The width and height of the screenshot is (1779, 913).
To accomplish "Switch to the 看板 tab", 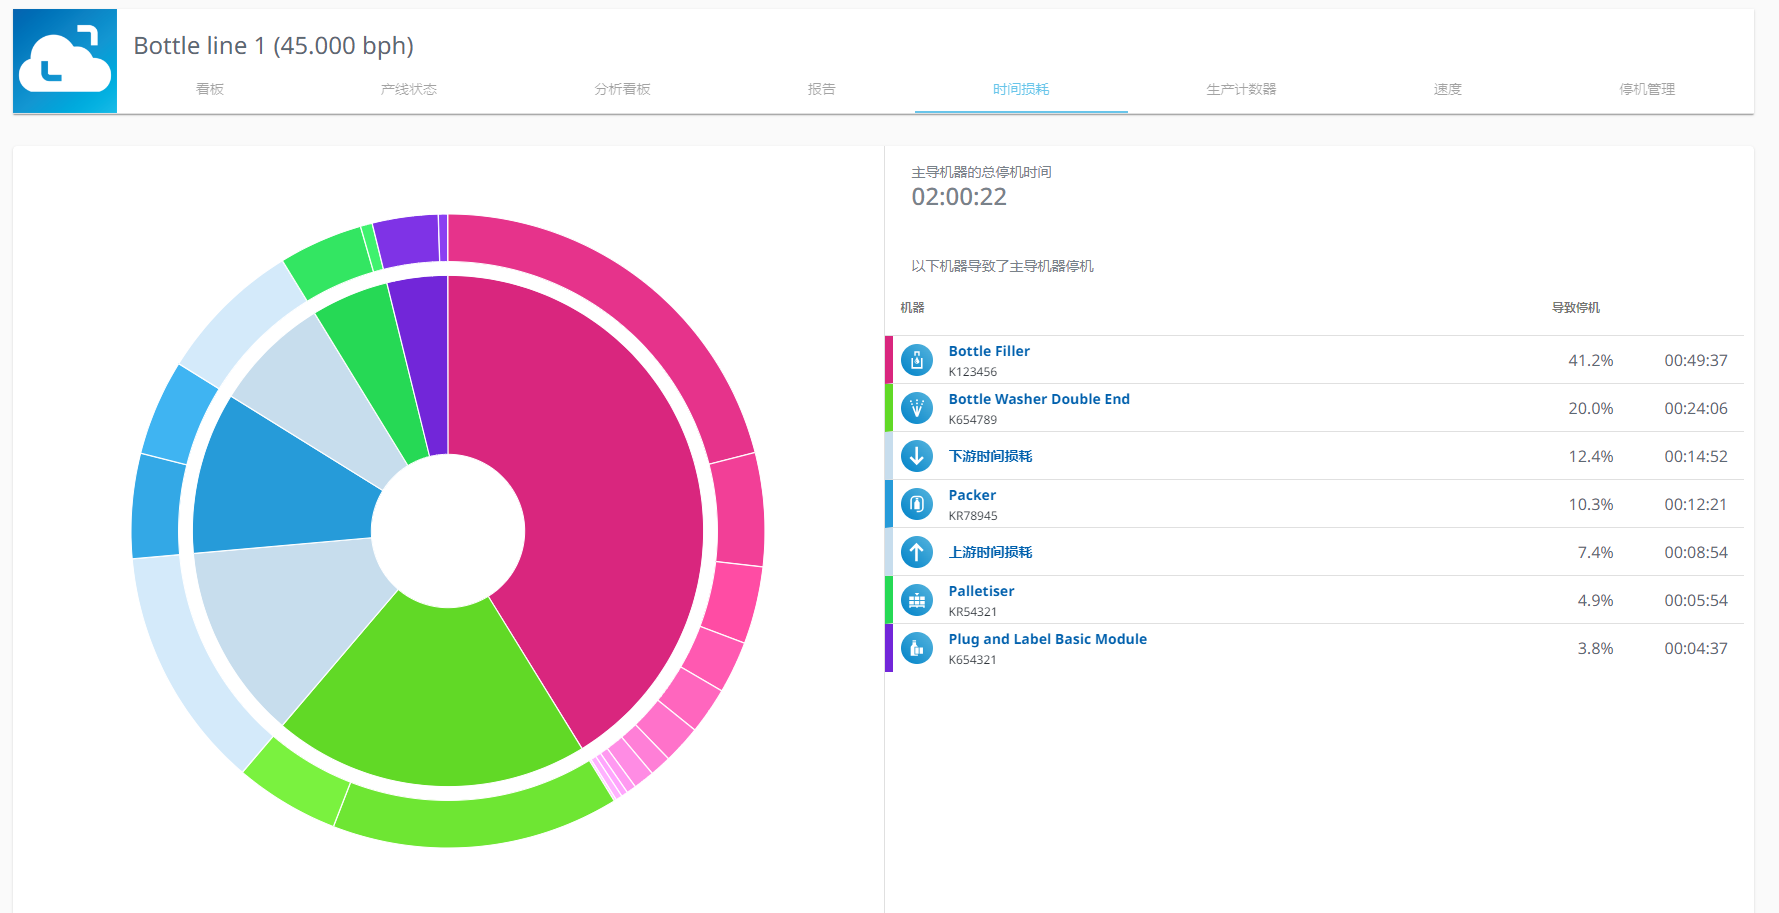I will [x=210, y=89].
